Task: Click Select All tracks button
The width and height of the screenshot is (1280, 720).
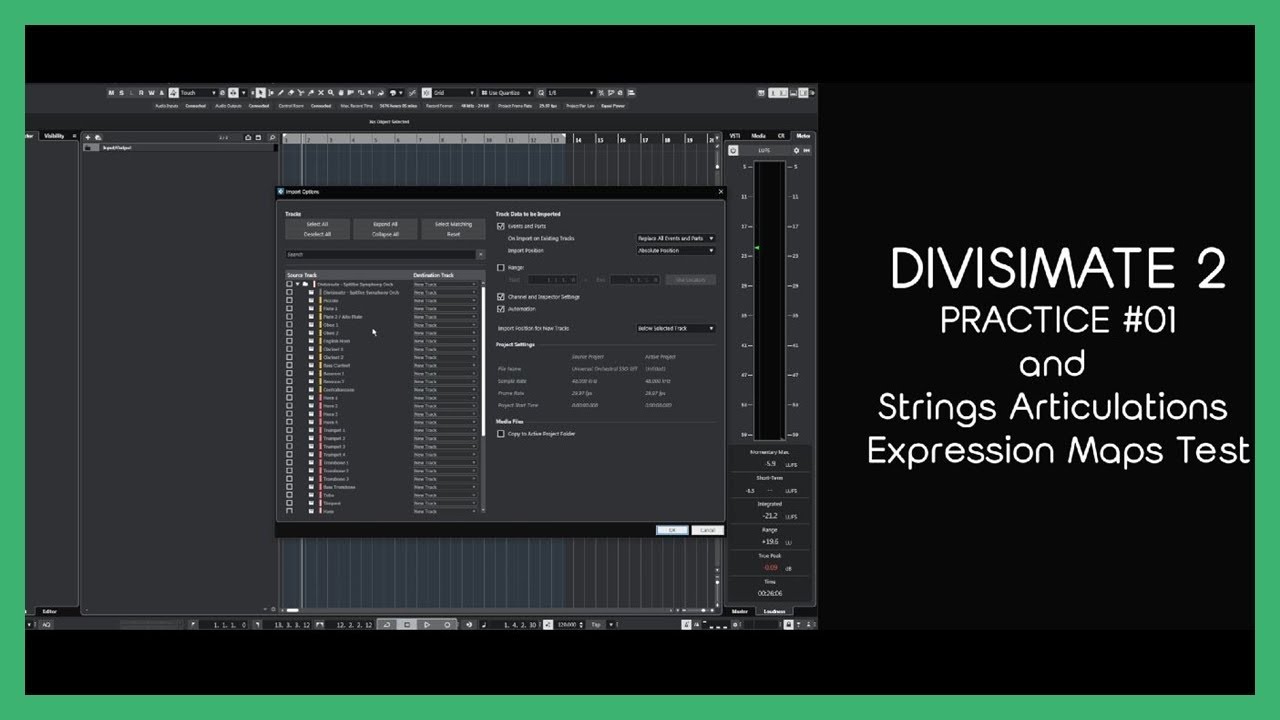Action: [x=317, y=224]
